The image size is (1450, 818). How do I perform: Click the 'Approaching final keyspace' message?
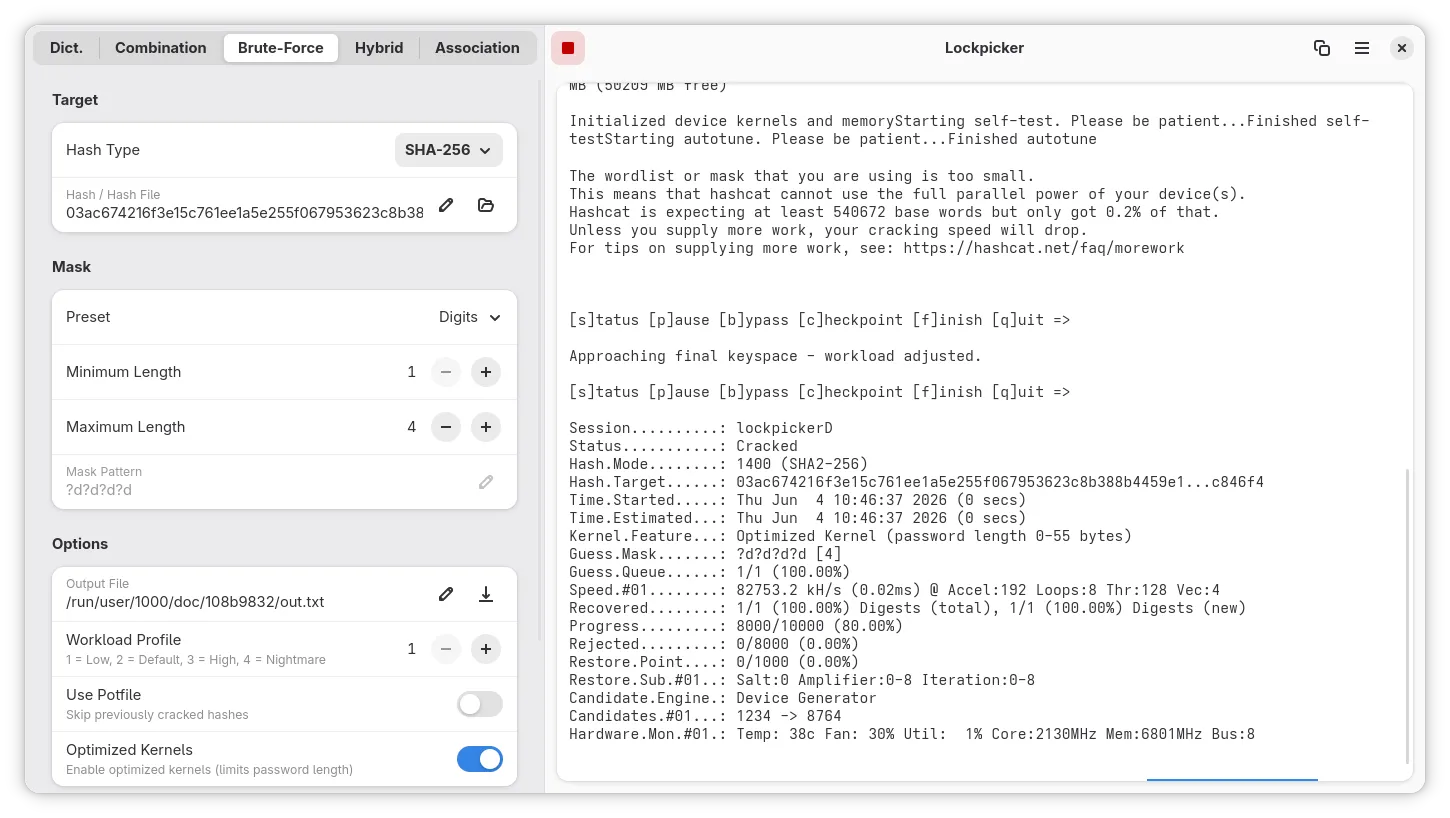click(x=775, y=356)
